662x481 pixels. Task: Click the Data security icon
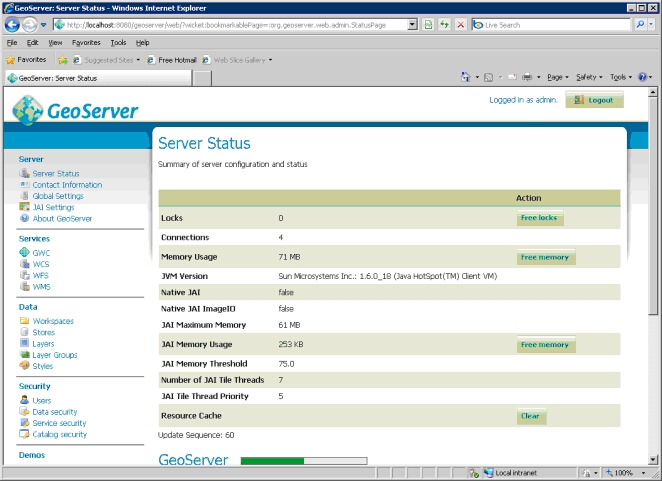click(24, 411)
